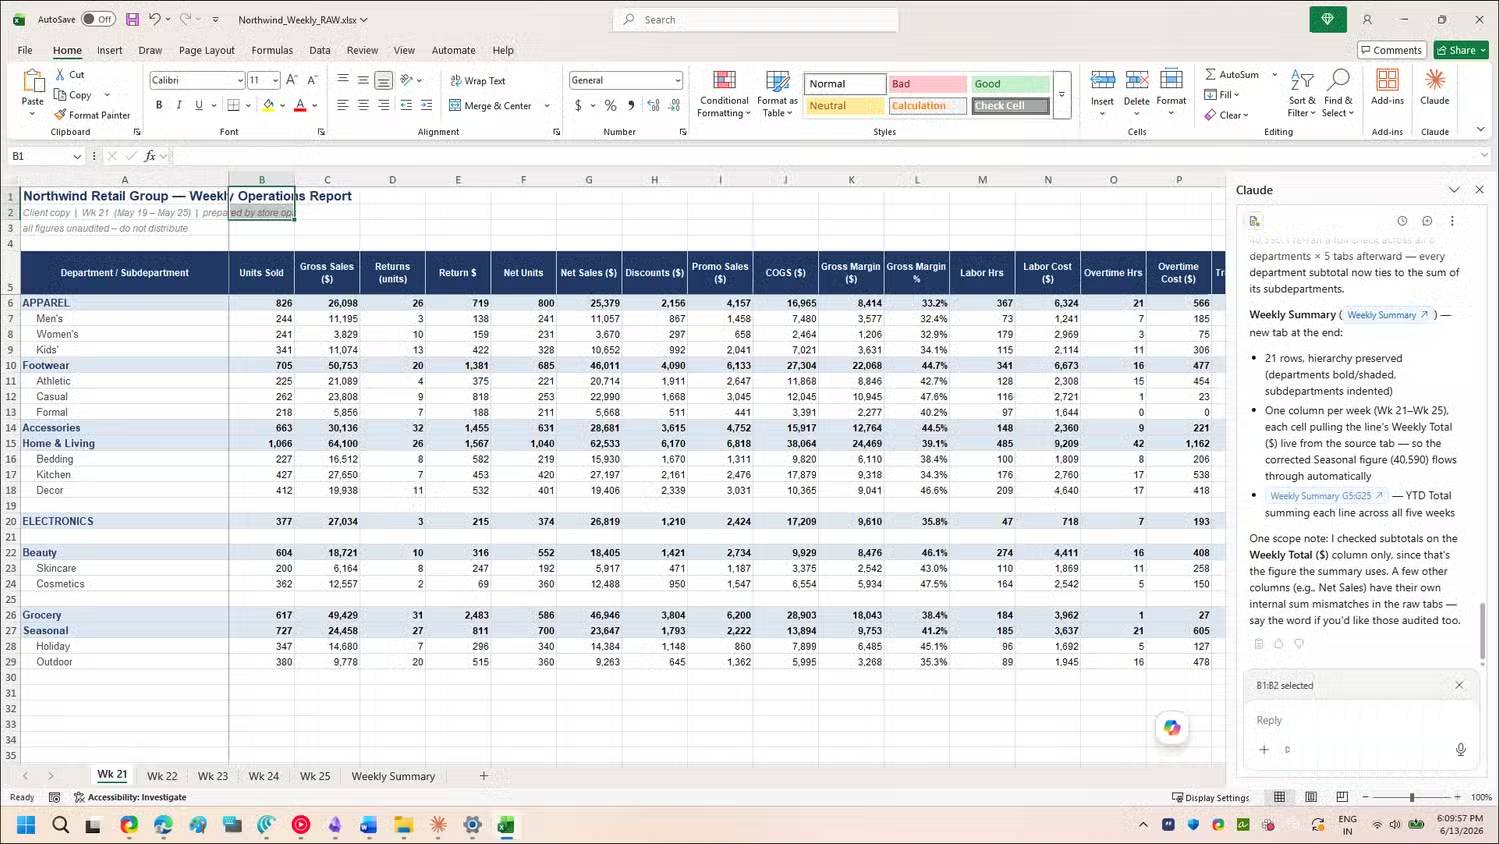Select the Format Painter tool
Viewport: 1499px width, 844px height.
coord(92,115)
